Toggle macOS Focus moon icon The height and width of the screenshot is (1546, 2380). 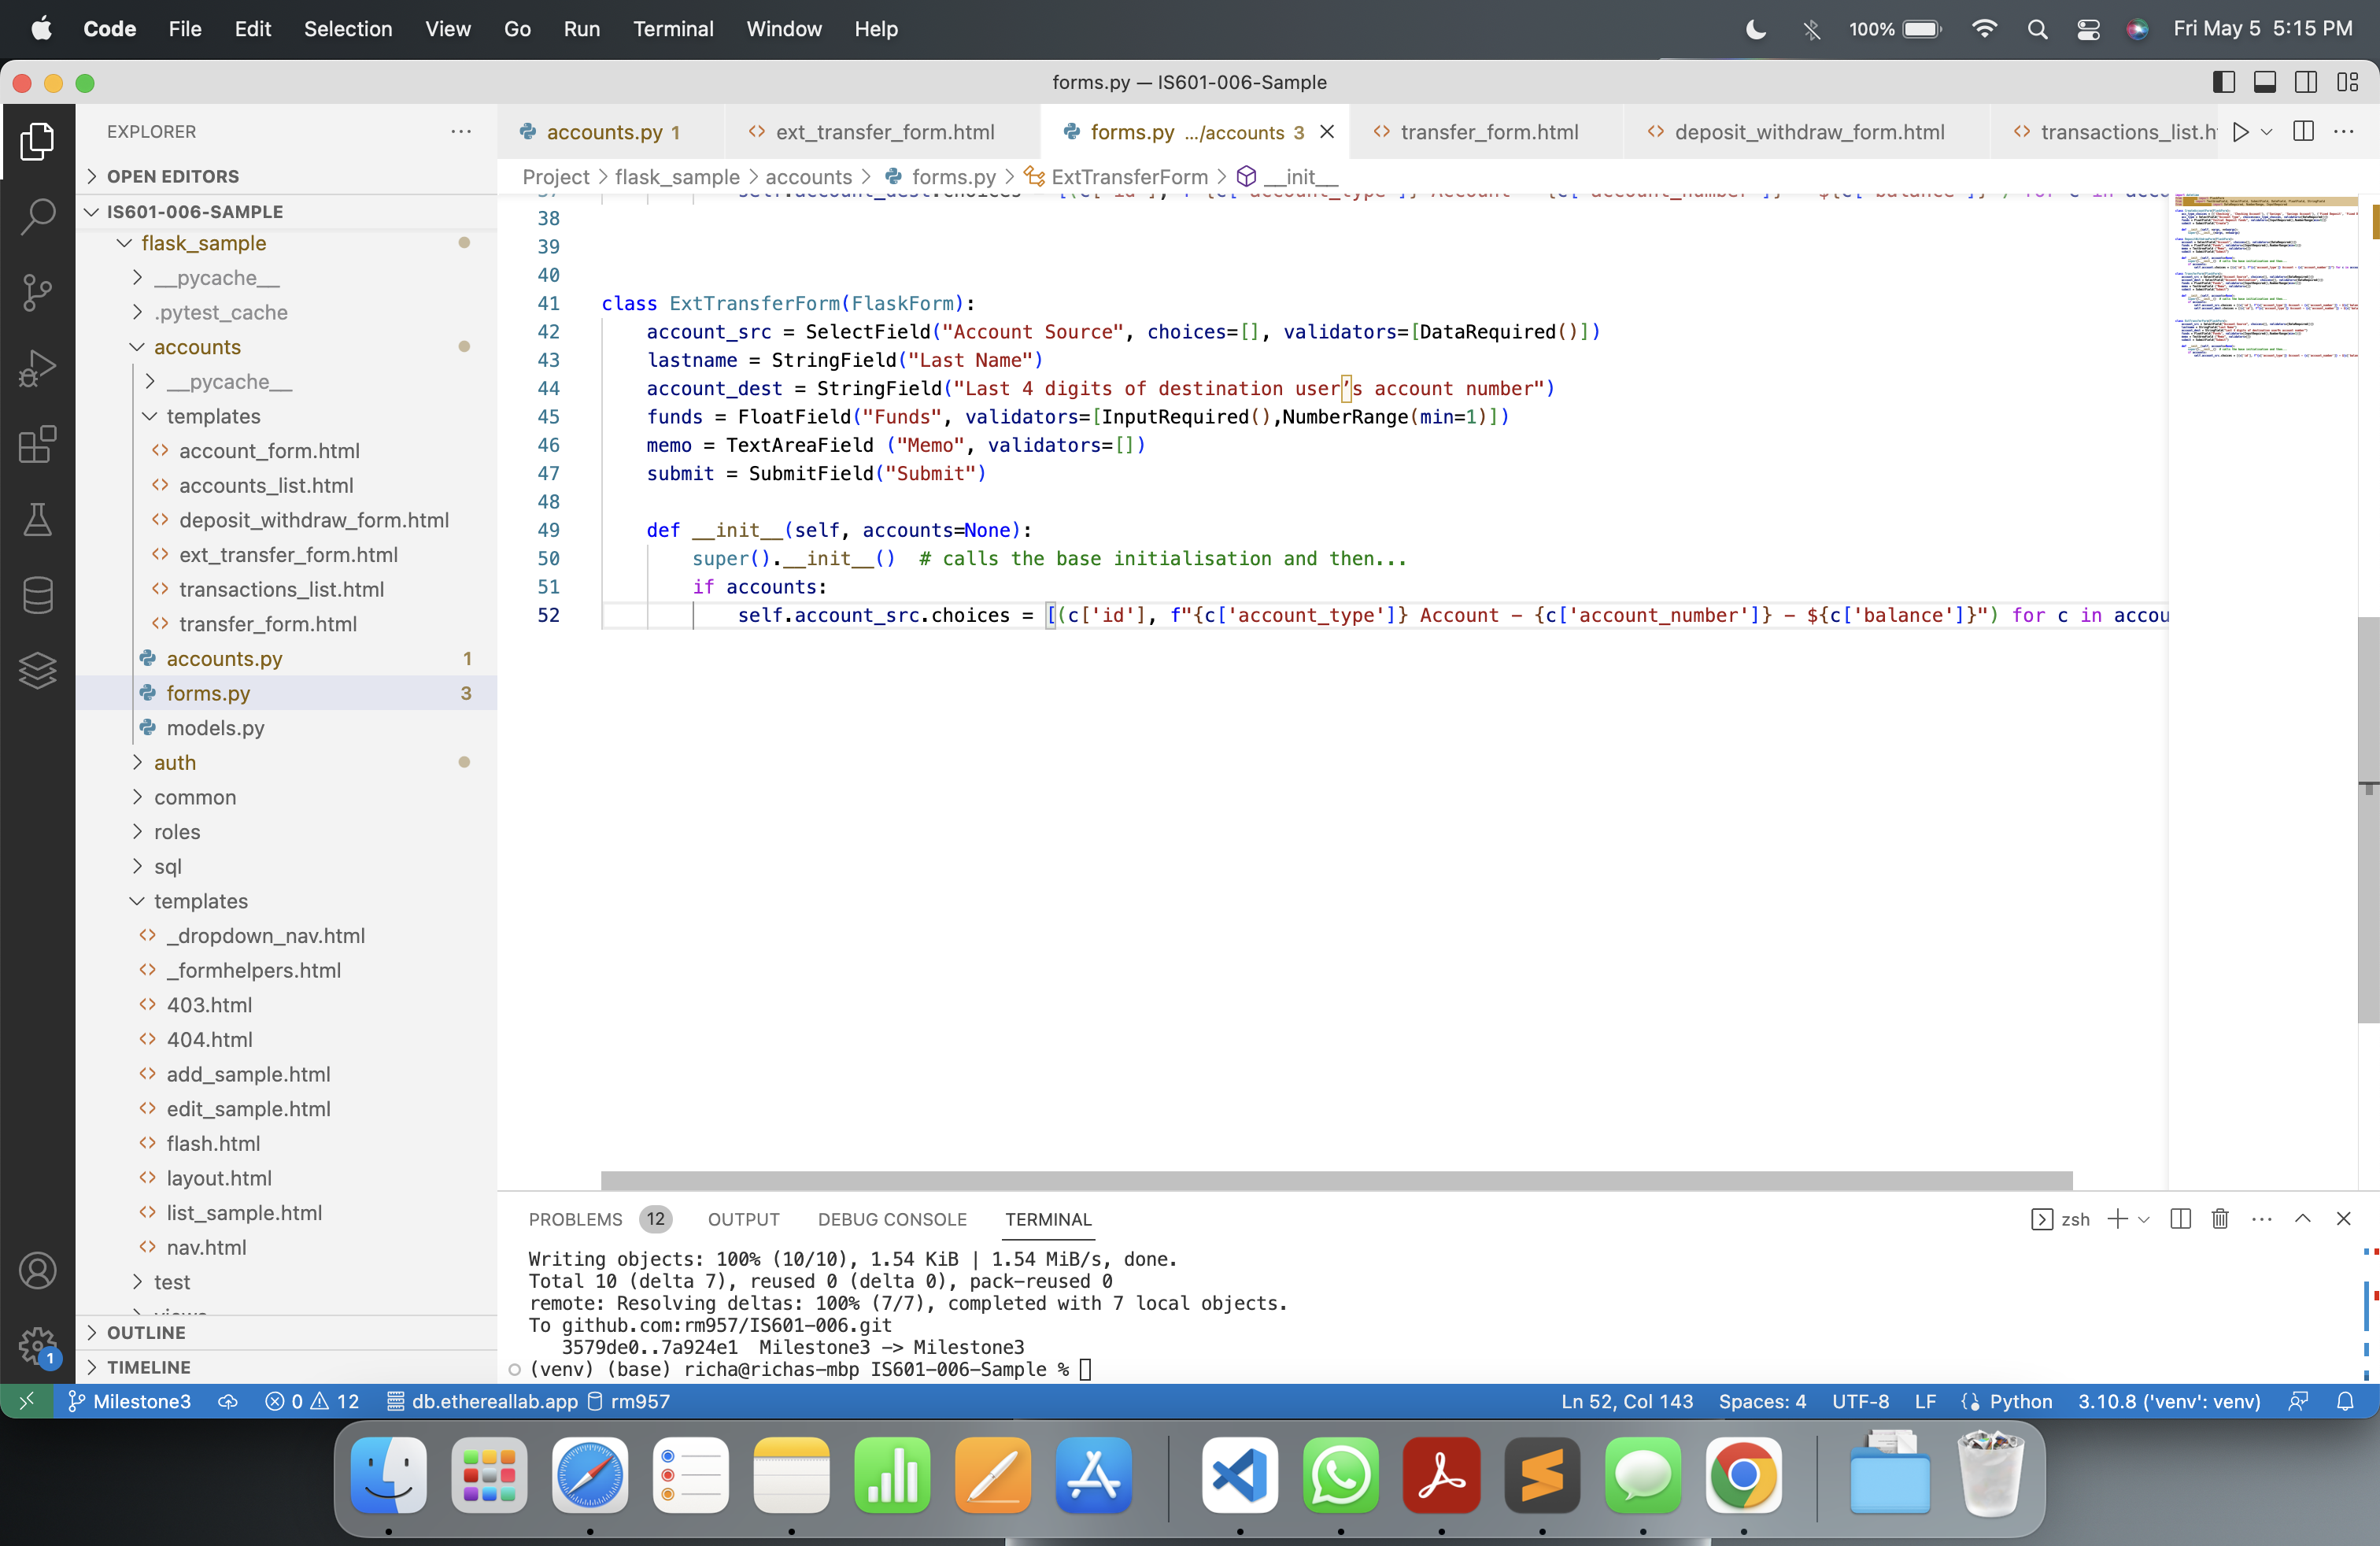click(x=1755, y=29)
